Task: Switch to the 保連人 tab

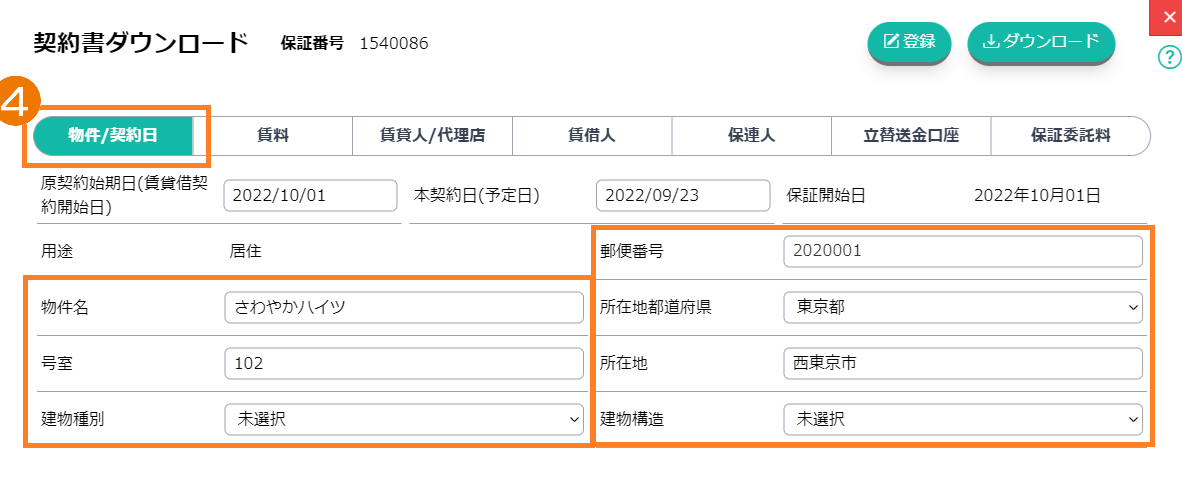Action: [x=751, y=136]
